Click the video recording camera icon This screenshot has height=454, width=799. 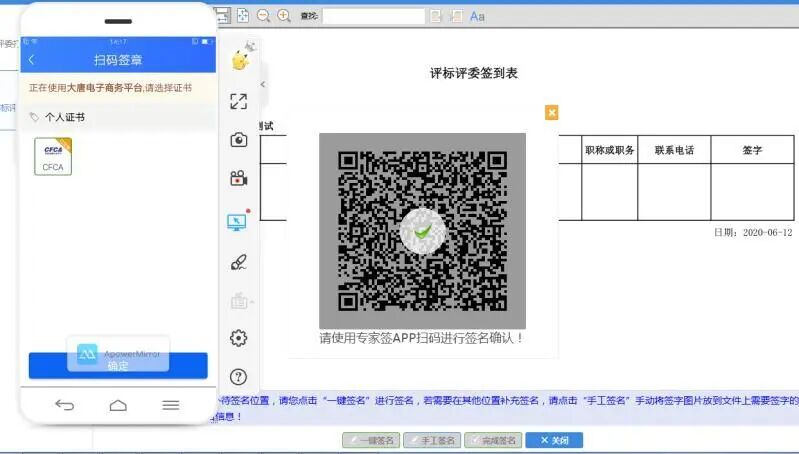(x=238, y=178)
